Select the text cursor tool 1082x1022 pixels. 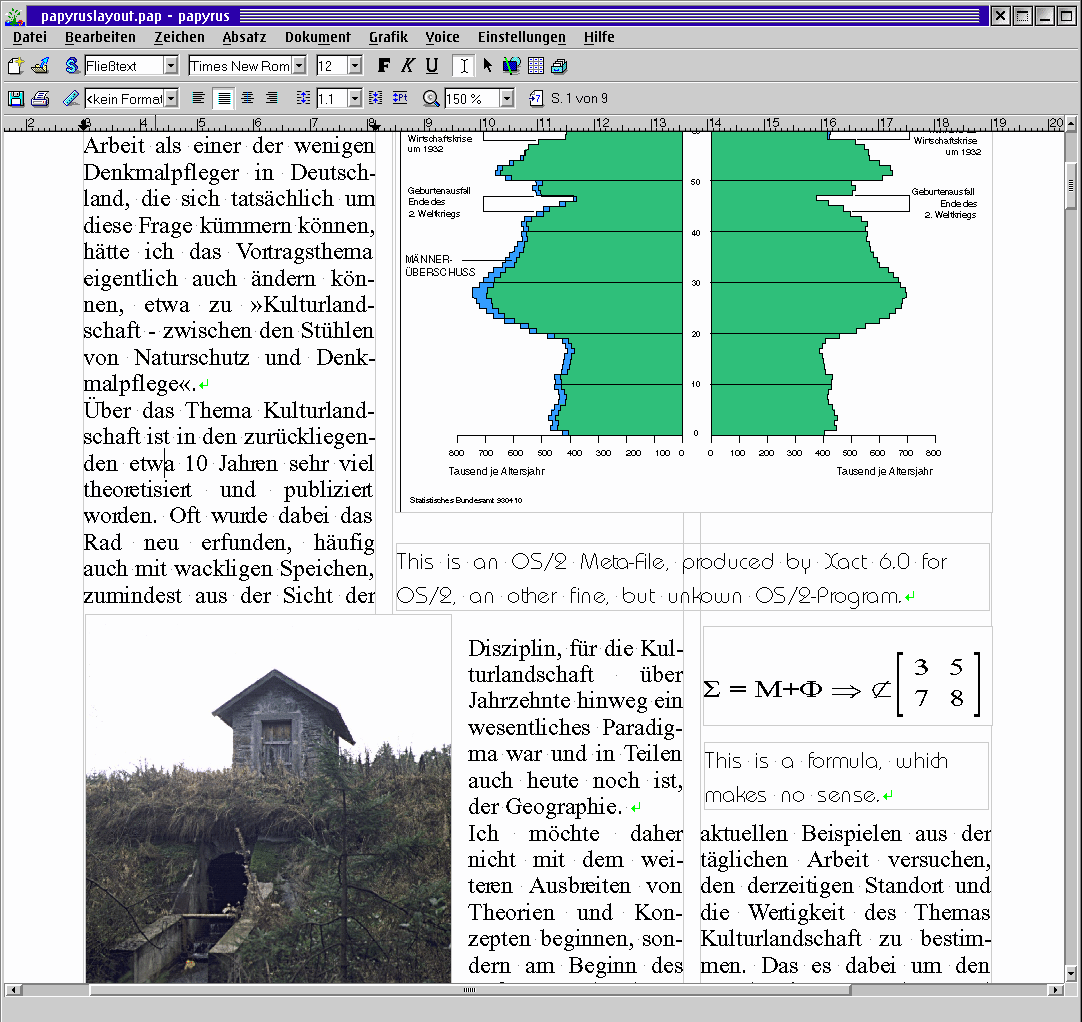pos(464,66)
